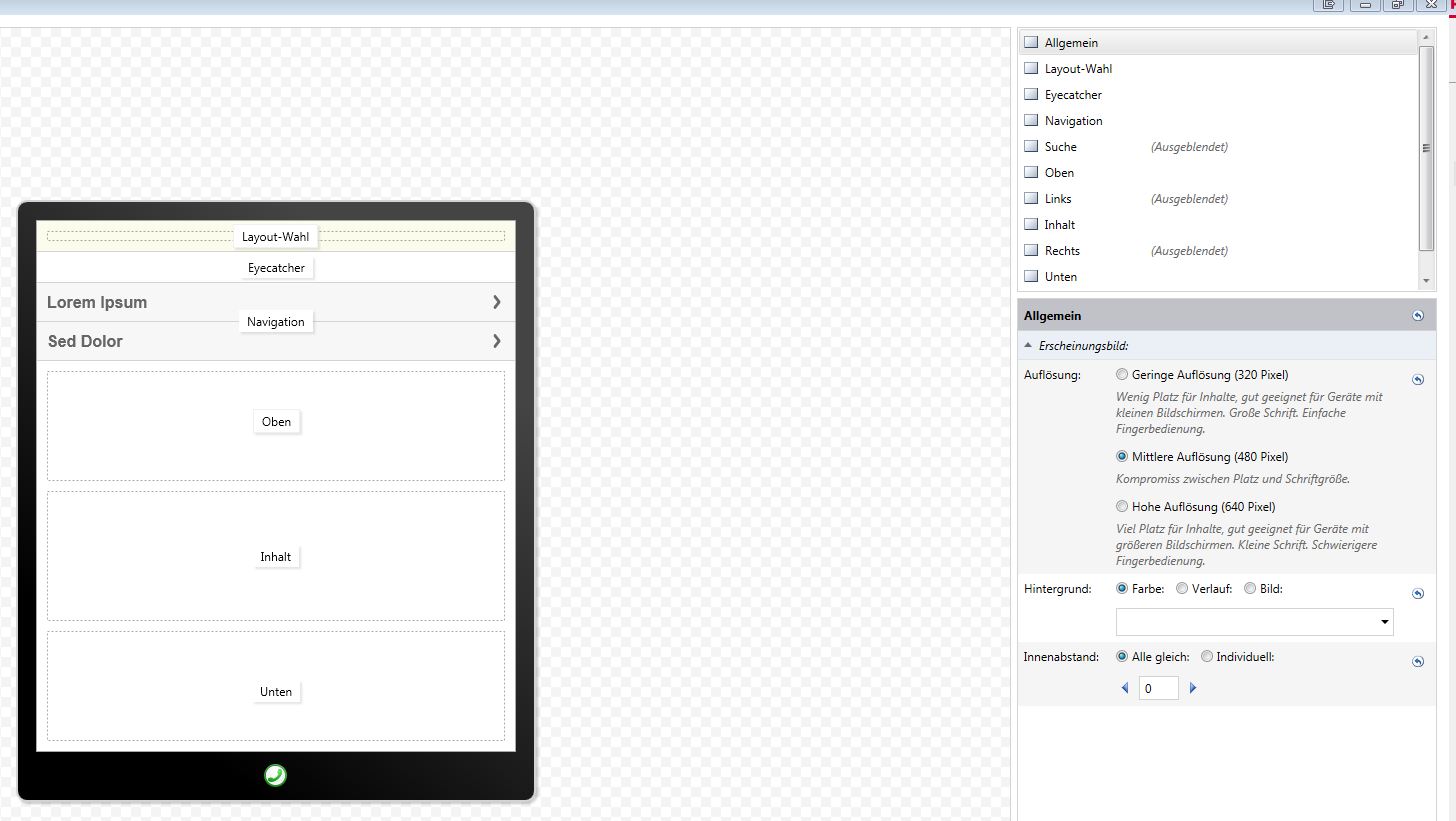Viewport: 1456px width, 821px height.
Task: Select Navigation in the area list
Action: [x=1073, y=120]
